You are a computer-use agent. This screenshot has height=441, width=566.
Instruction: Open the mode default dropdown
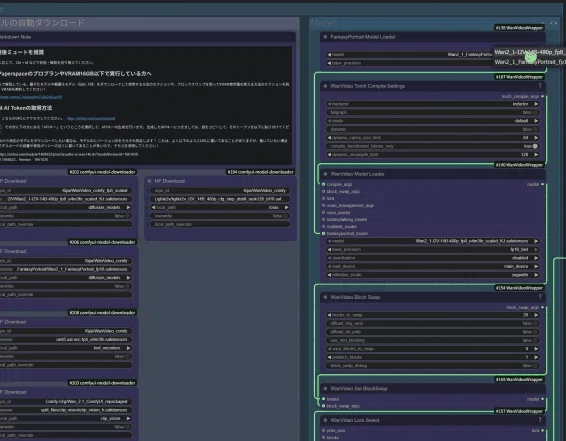coord(433,121)
